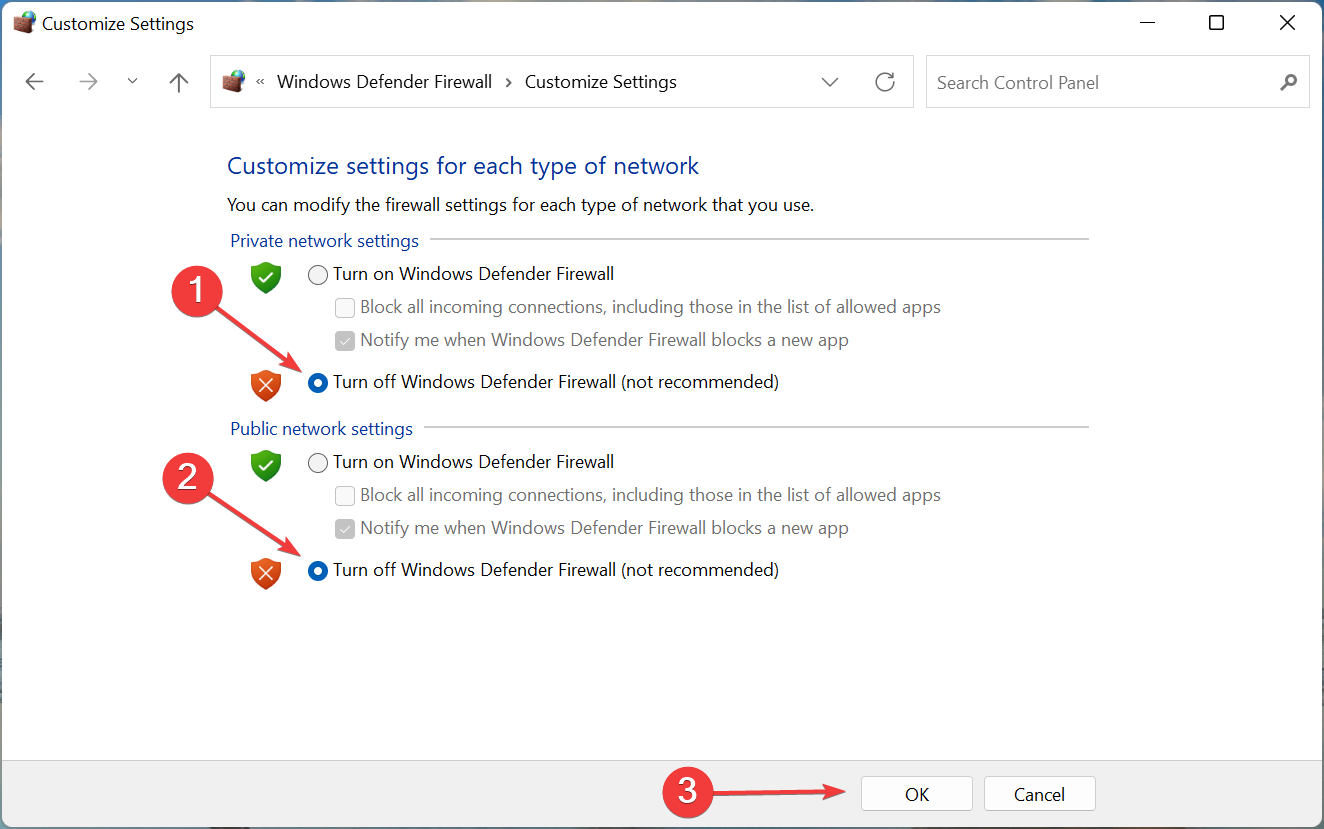This screenshot has height=829, width=1324.
Task: Toggle Notify me checkbox under Private settings
Action: [x=344, y=341]
